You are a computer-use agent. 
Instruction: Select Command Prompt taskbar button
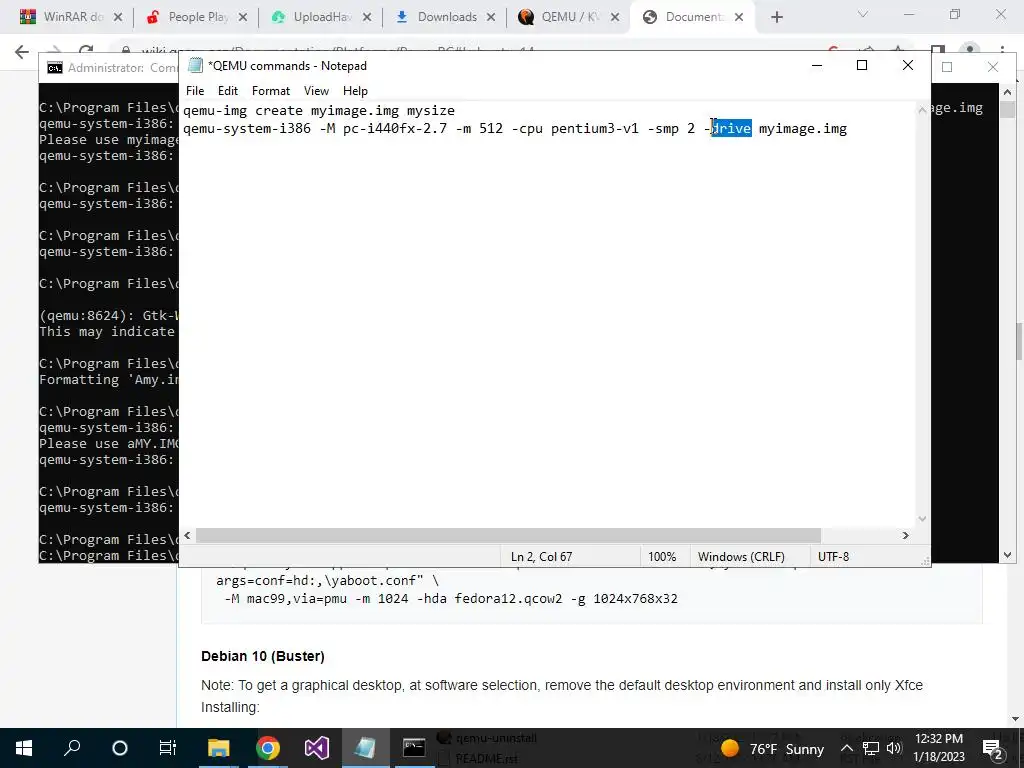[x=414, y=748]
